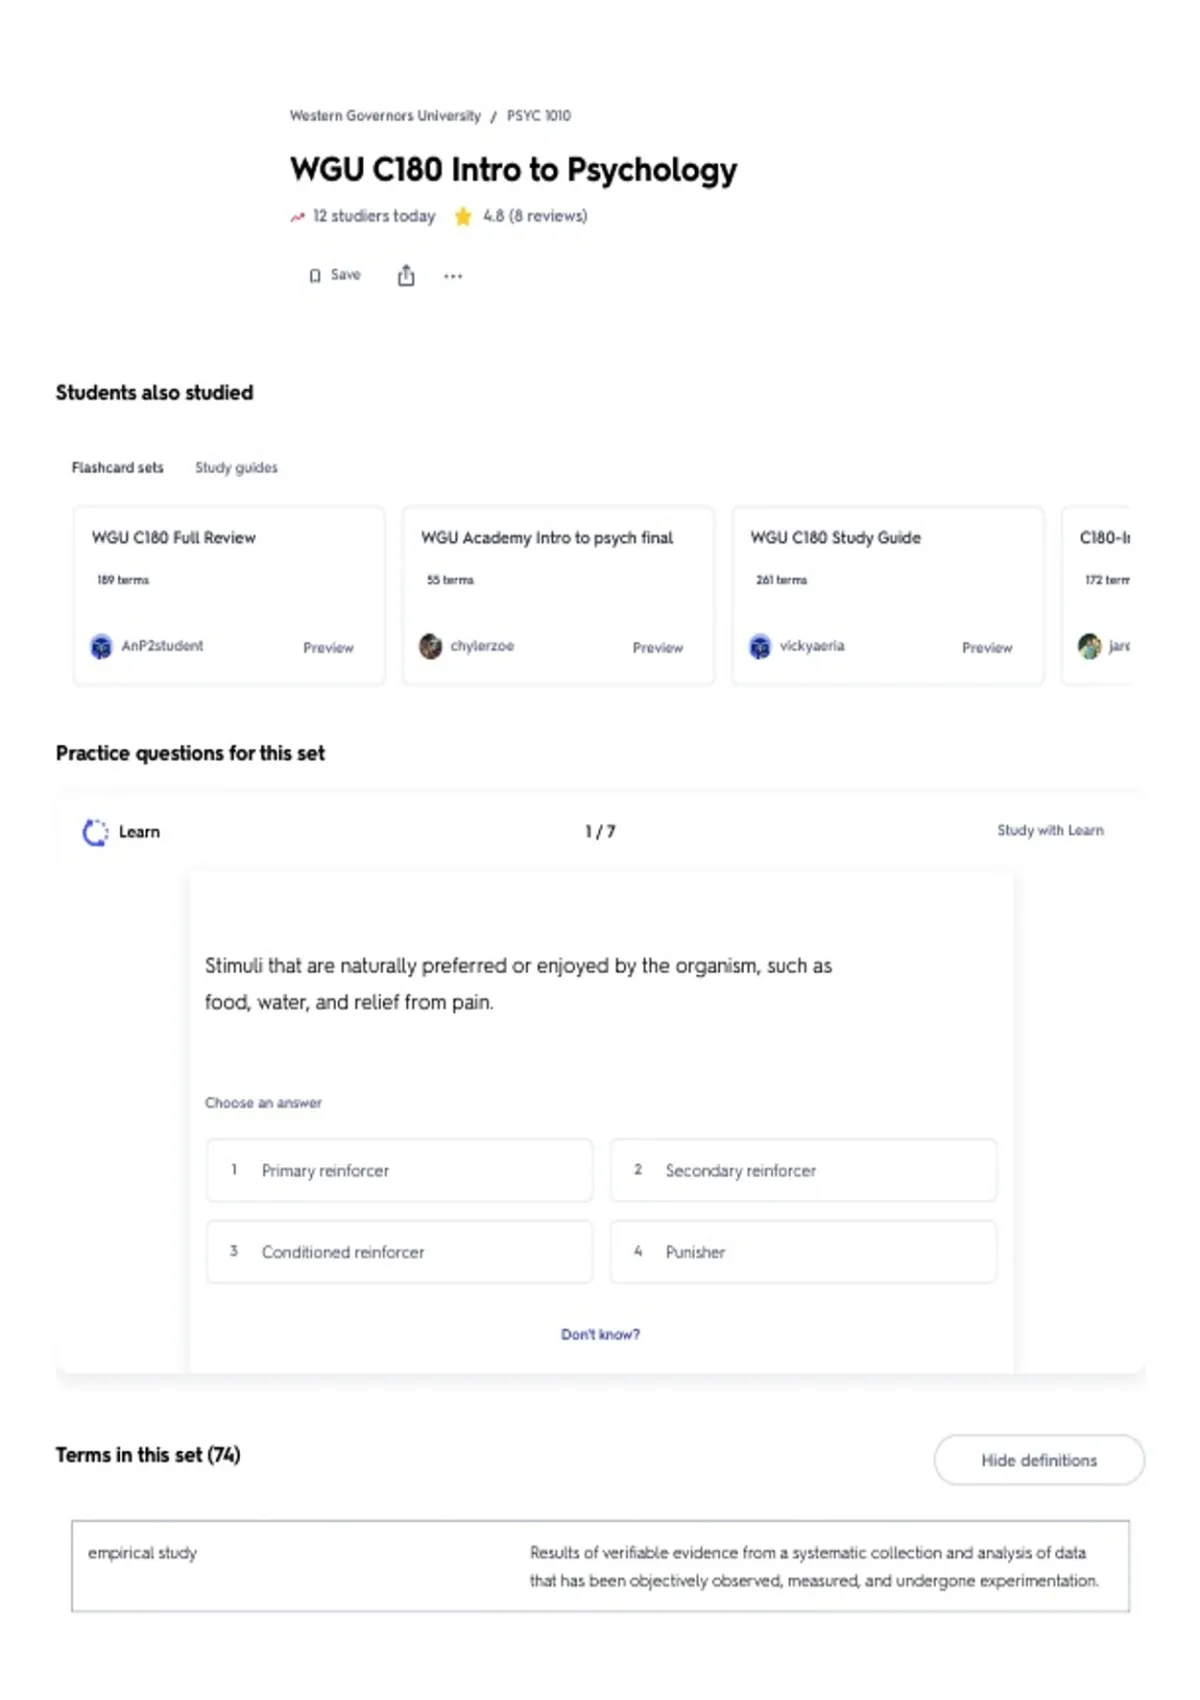1200x1700 pixels.
Task: Select the Flashcard sets tab
Action: click(x=117, y=467)
